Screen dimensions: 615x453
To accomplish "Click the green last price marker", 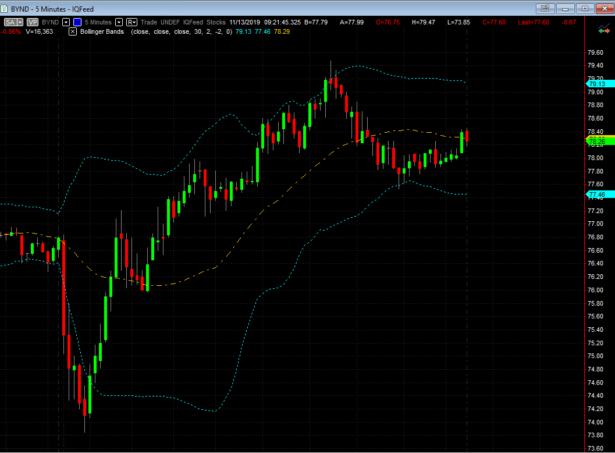I will (x=598, y=141).
